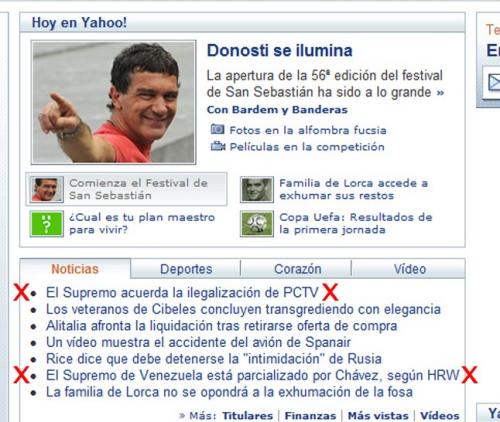
Task: Click the video camera icon beside Películas en la competición
Action: pyautogui.click(x=218, y=146)
